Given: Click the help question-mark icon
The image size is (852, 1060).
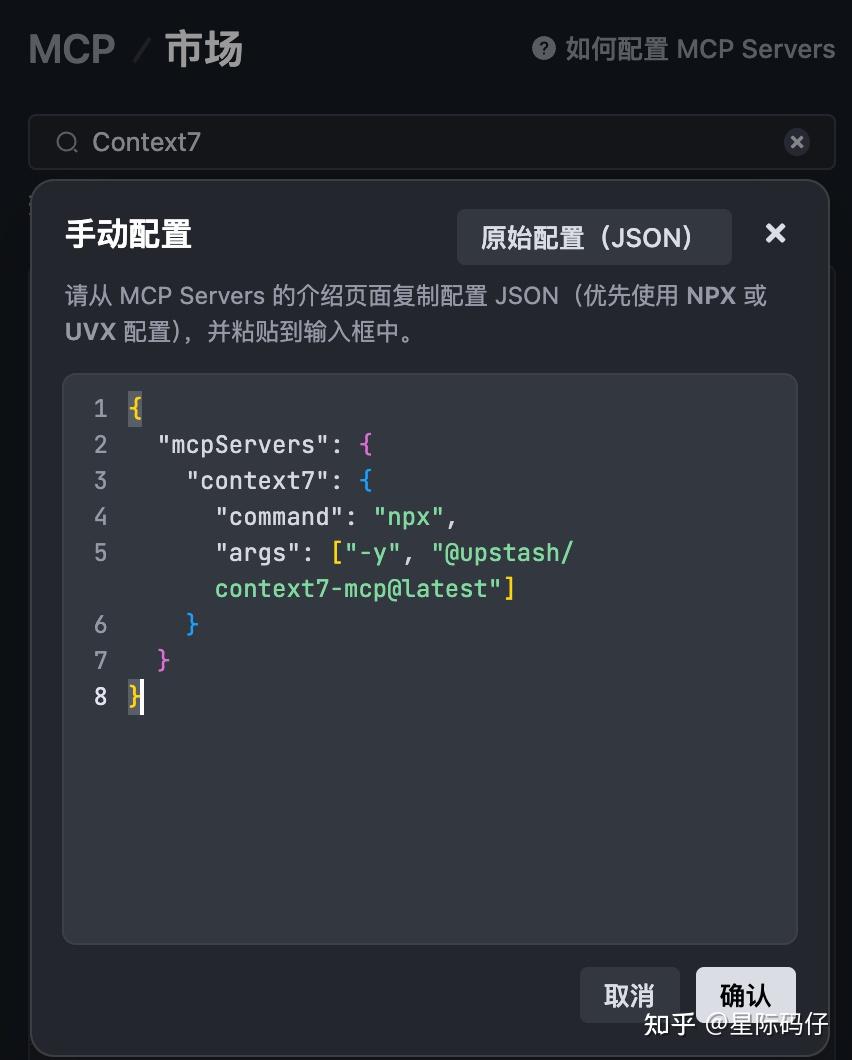Looking at the screenshot, I should point(541,48).
